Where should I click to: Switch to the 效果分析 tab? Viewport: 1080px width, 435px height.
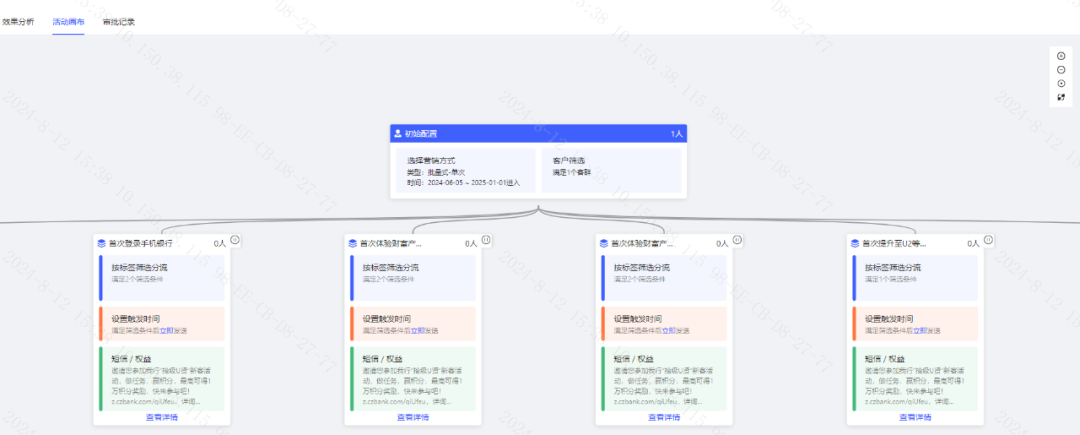pos(17,21)
